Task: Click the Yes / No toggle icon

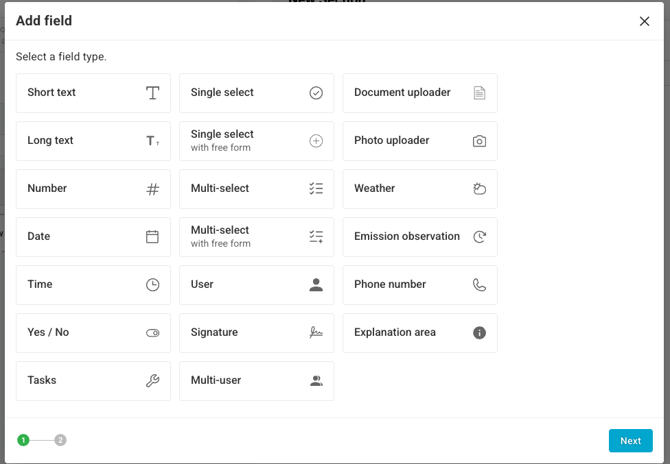Action: [153, 333]
